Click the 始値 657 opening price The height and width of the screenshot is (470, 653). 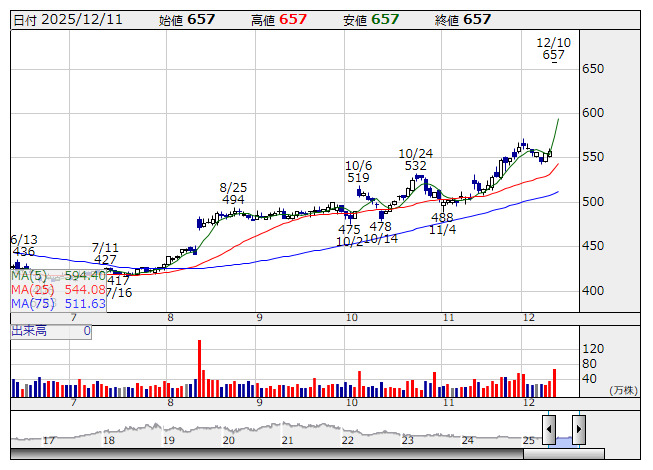(187, 20)
